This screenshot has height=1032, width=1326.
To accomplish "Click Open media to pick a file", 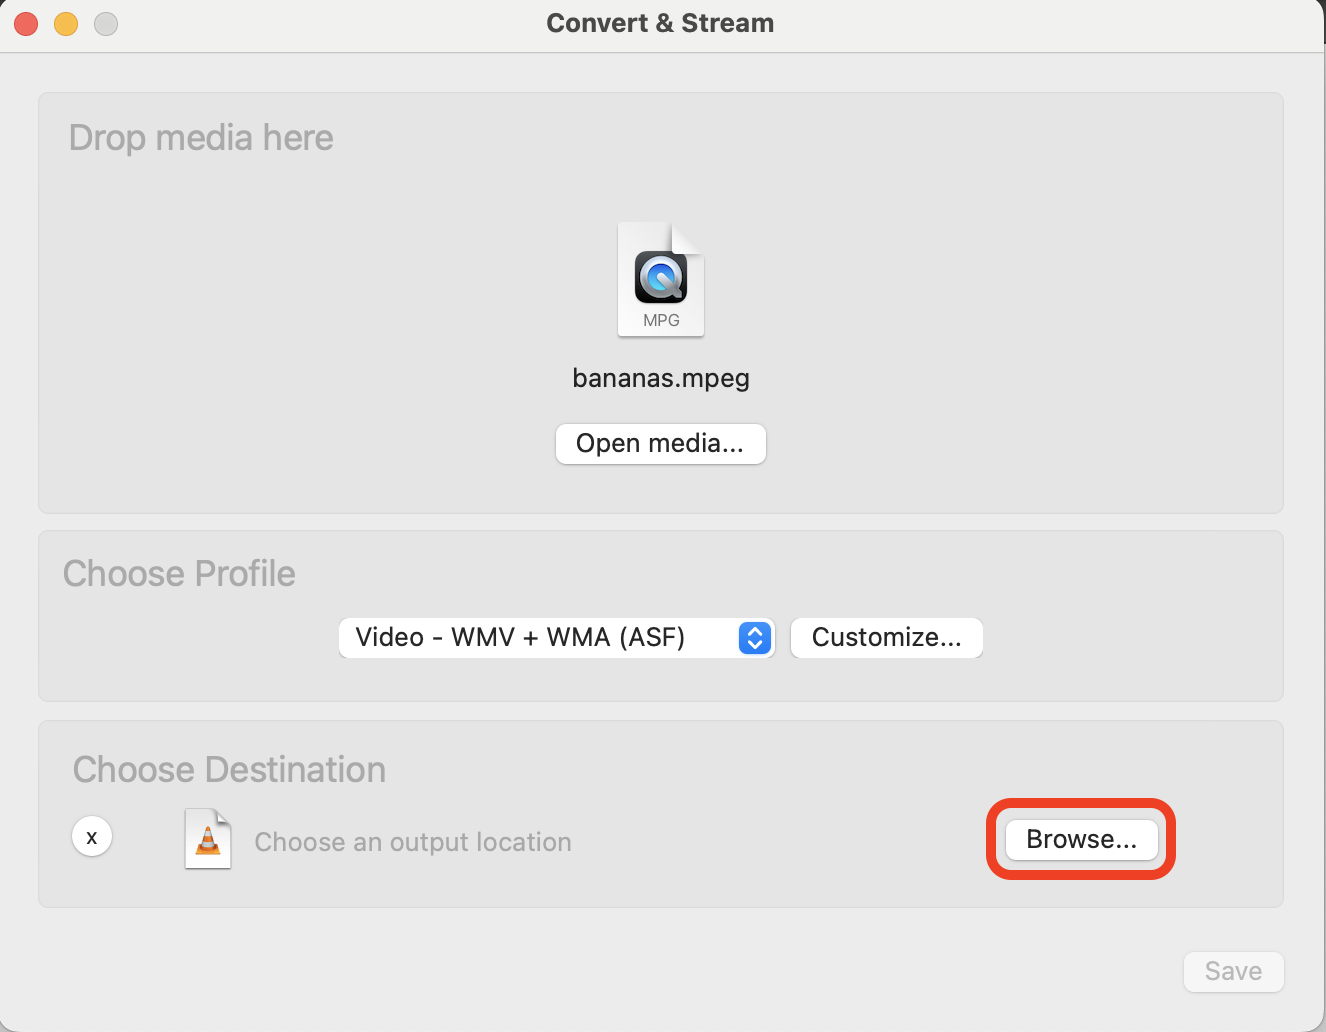I will click(x=660, y=443).
